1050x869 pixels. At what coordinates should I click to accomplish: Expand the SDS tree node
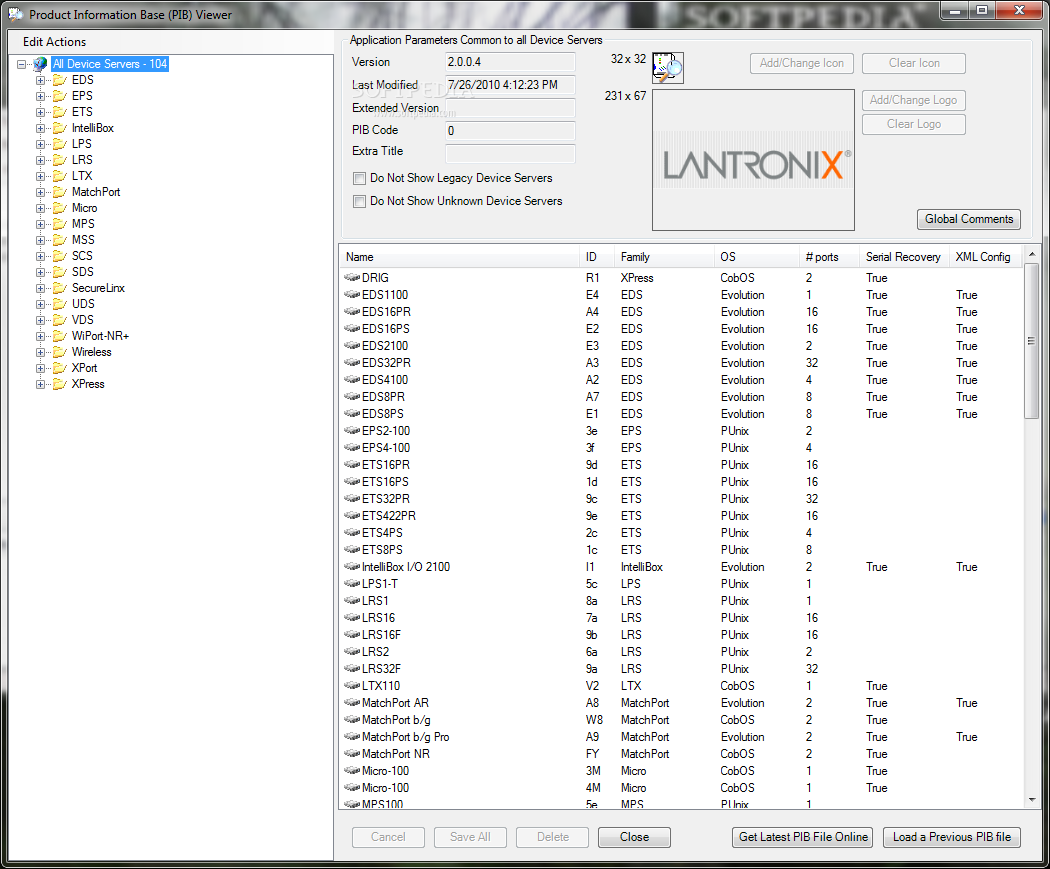(40, 272)
